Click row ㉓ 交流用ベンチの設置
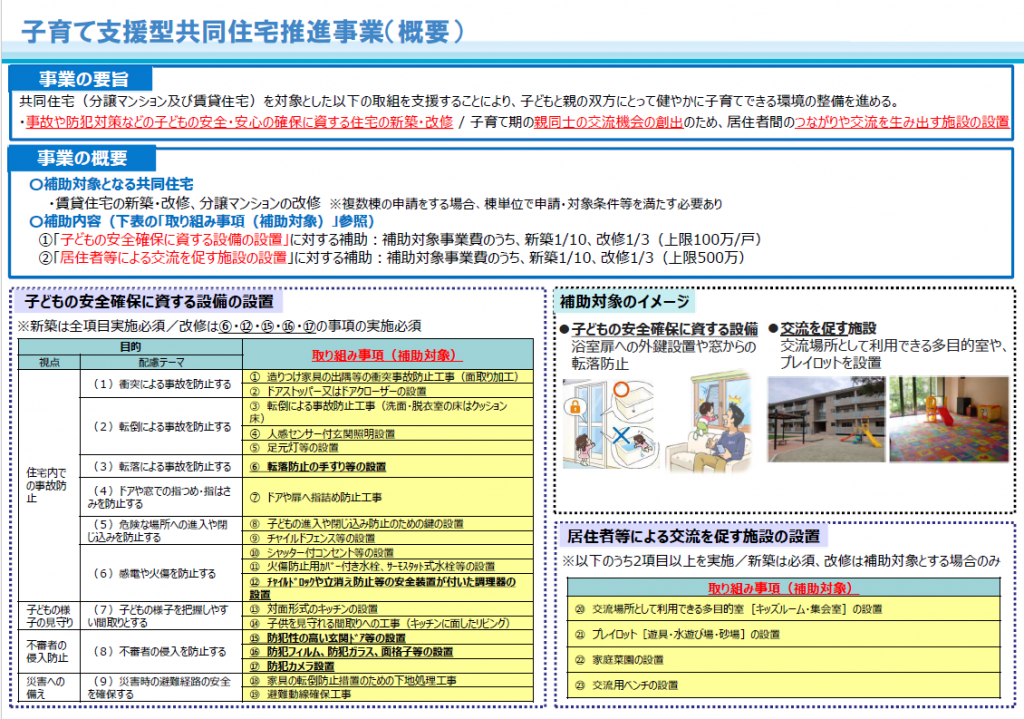 (783, 685)
